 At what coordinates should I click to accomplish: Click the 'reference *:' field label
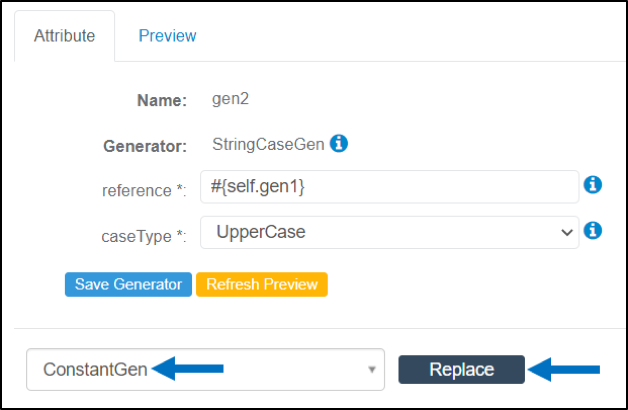click(144, 191)
